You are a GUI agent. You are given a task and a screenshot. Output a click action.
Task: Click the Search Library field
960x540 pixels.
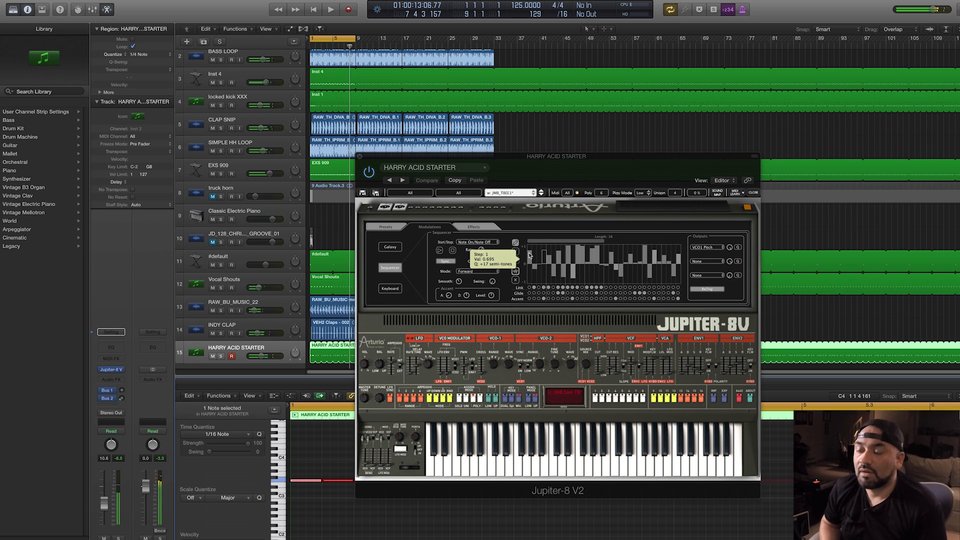[x=44, y=91]
